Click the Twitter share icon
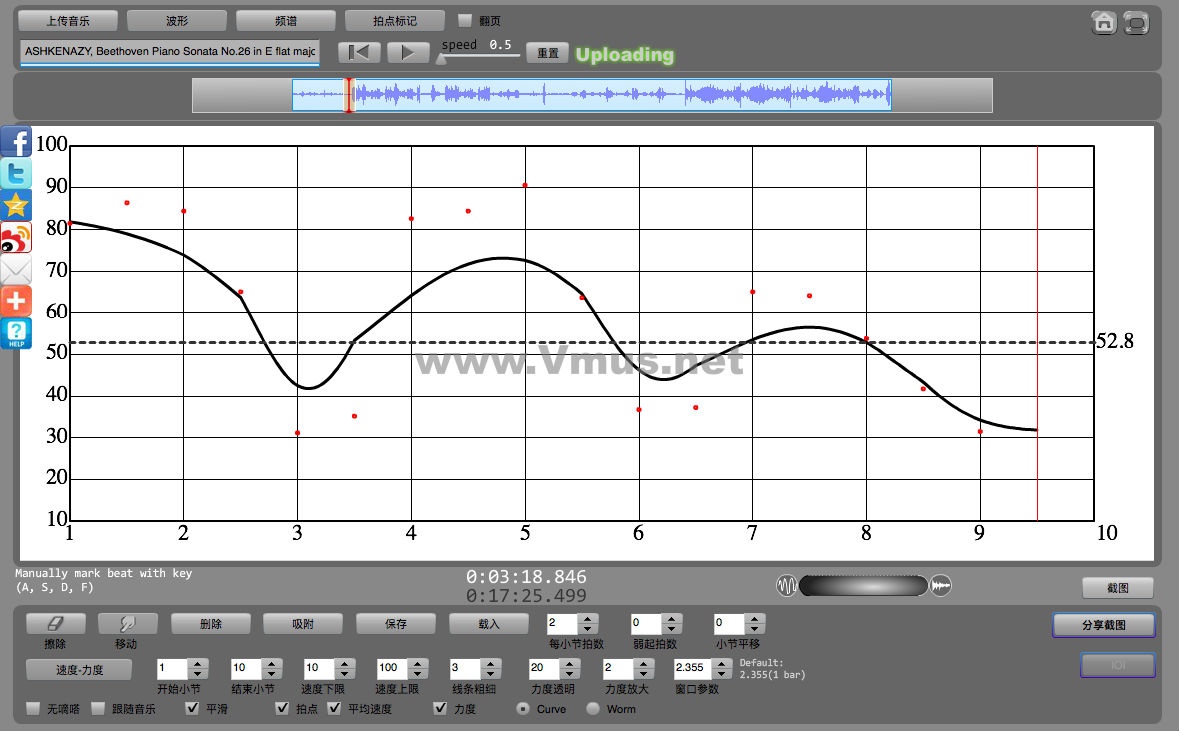1179x731 pixels. click(16, 174)
